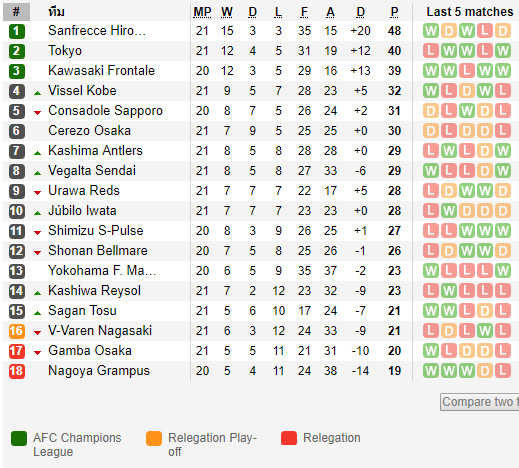Click the green up arrow beside Vissel Kobe

pyautogui.click(x=38, y=93)
